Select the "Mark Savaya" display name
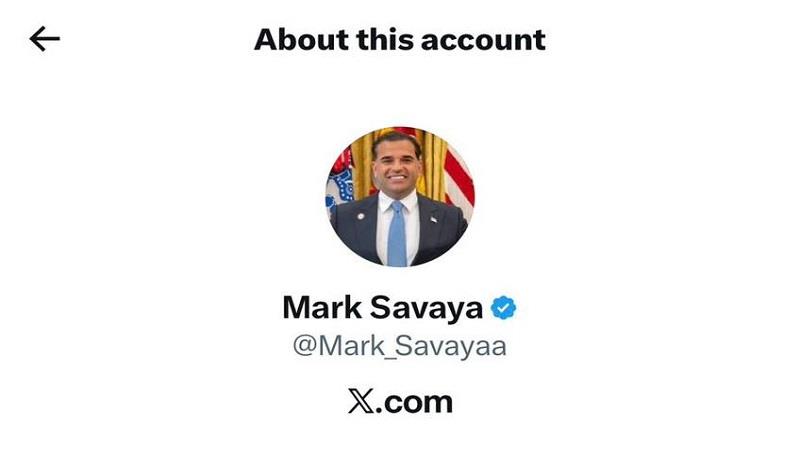Image resolution: width=800 pixels, height=450 pixels. click(x=383, y=308)
